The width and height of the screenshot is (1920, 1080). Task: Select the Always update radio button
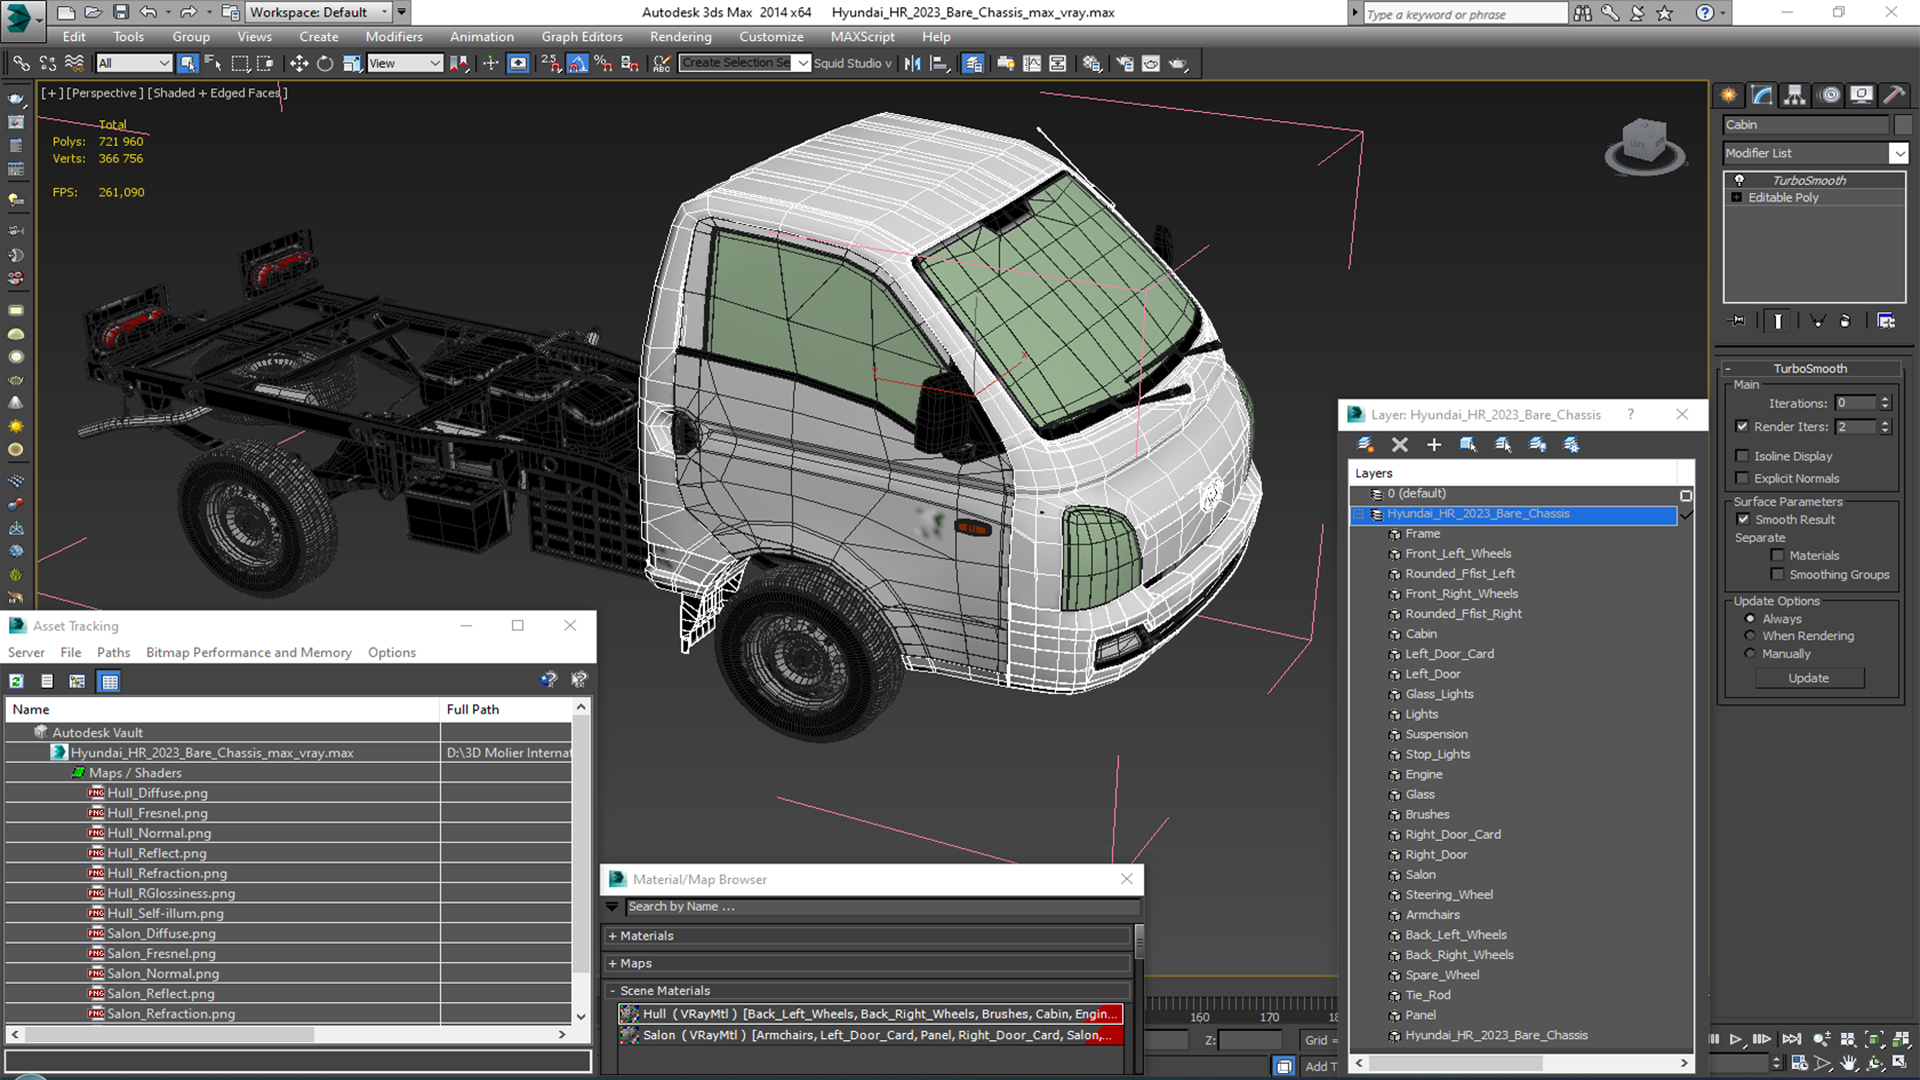(1750, 618)
